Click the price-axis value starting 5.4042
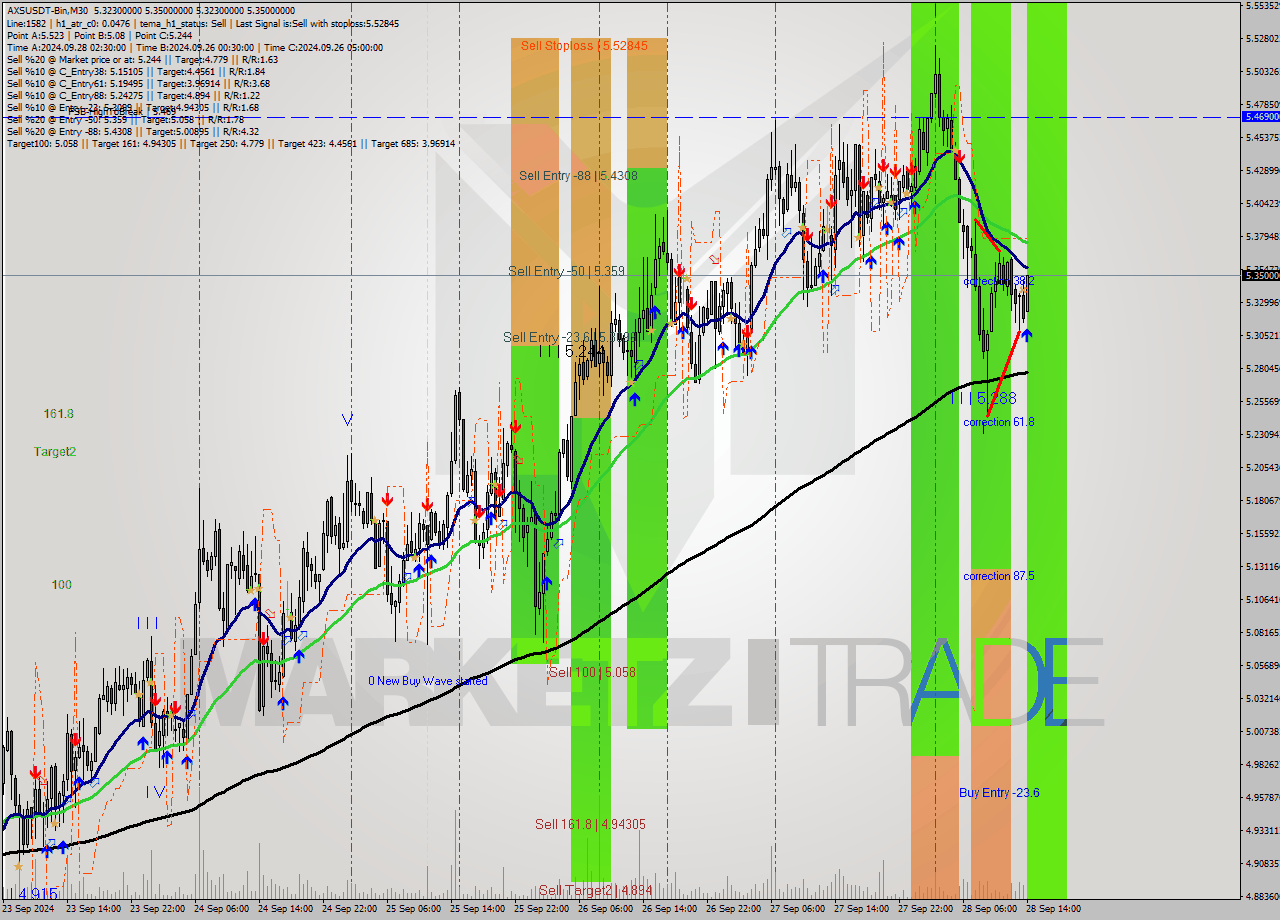The width and height of the screenshot is (1280, 920). 1260,203
